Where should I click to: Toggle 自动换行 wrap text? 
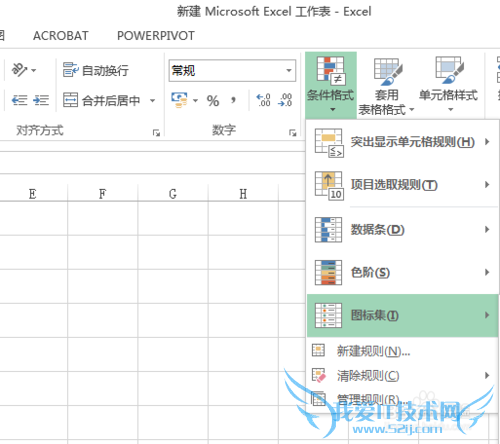point(96,70)
